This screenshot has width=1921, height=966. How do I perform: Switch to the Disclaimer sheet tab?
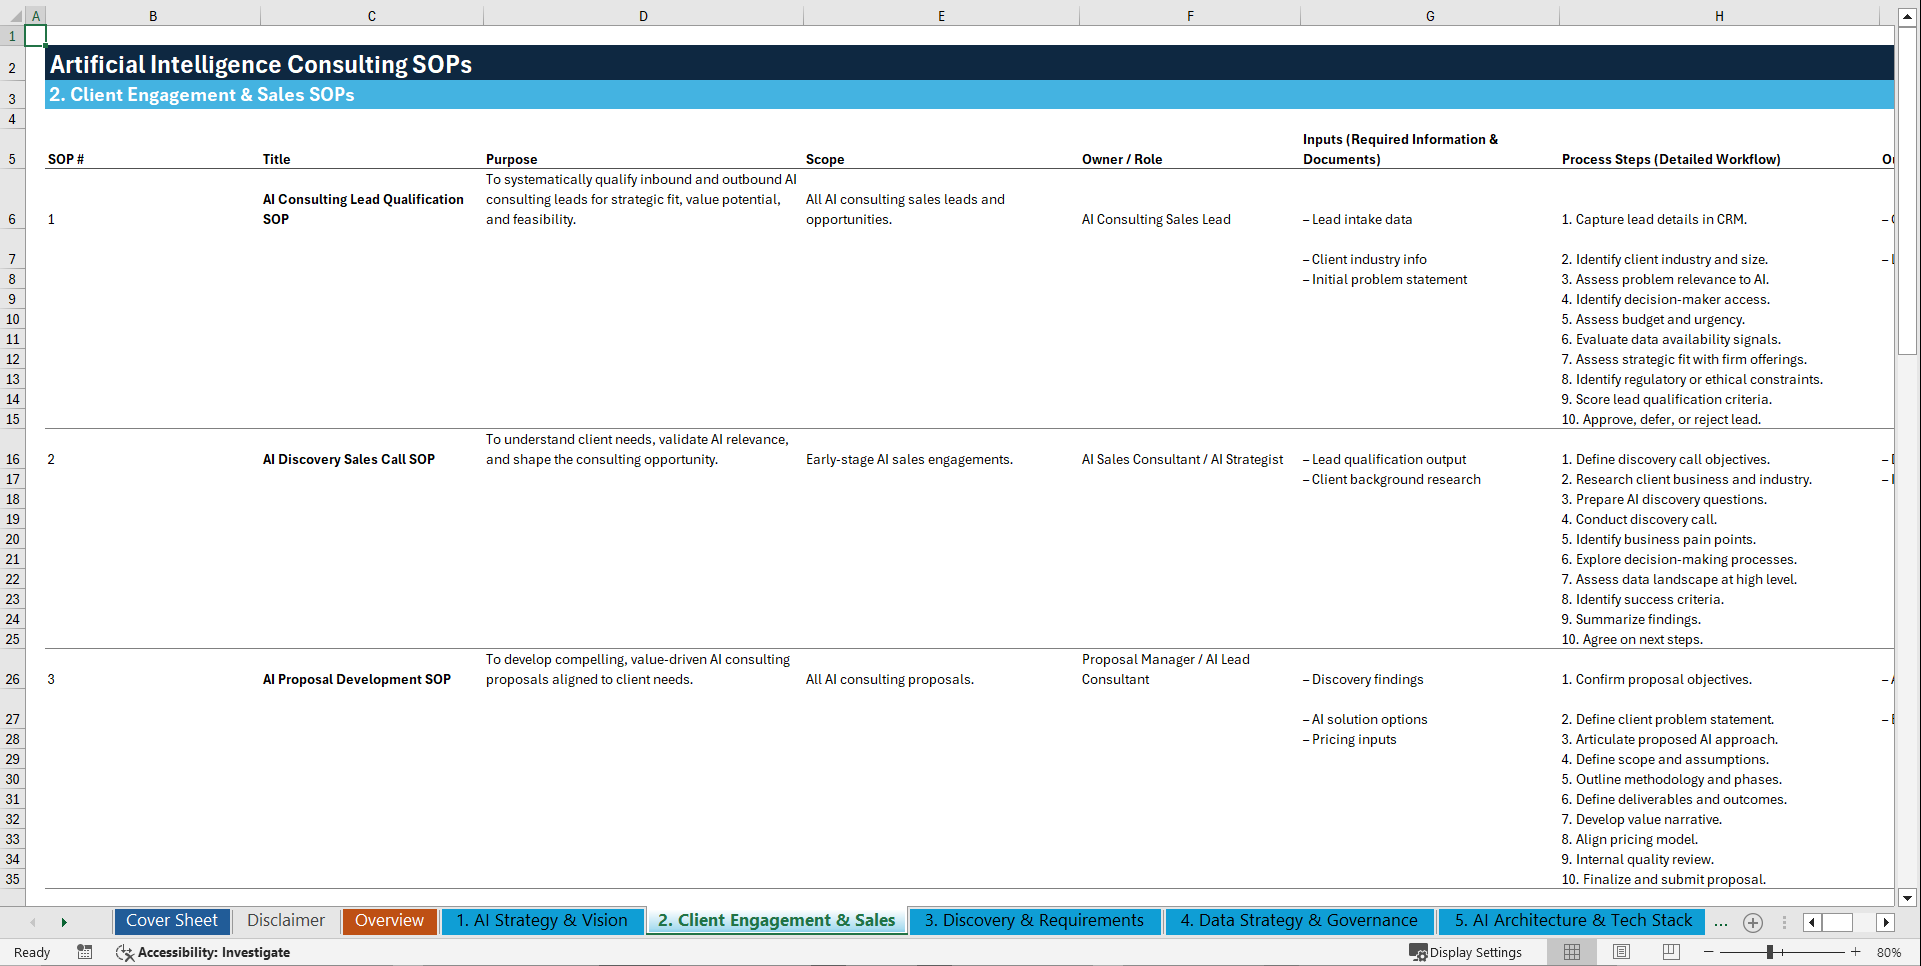tap(285, 920)
